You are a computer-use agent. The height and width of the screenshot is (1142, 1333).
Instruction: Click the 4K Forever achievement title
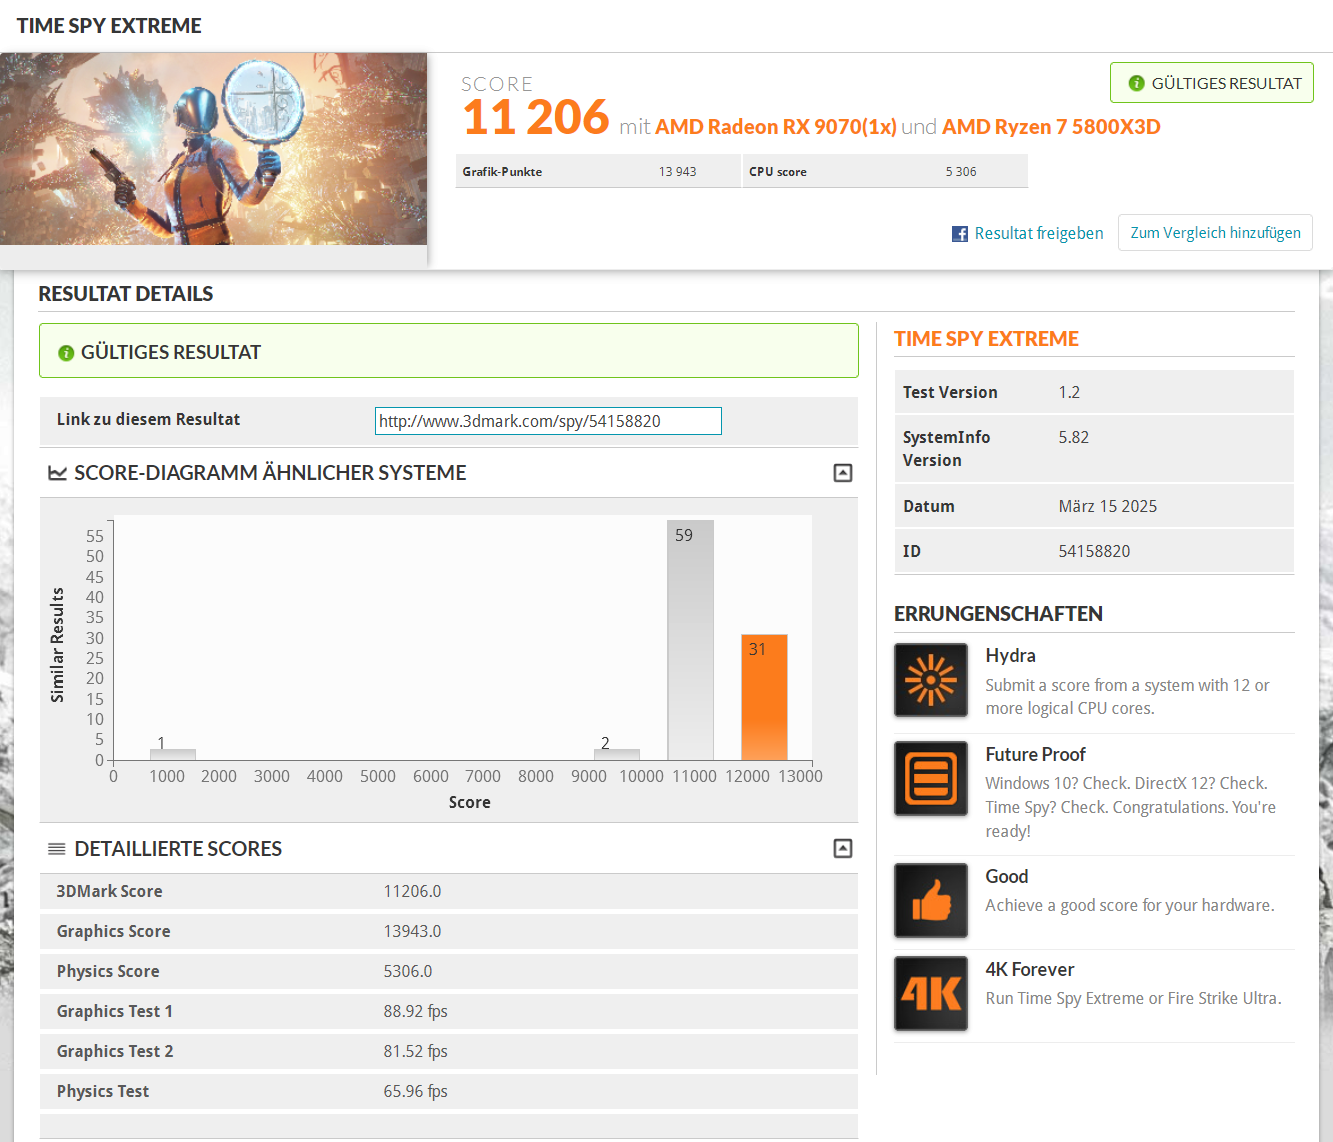(x=1029, y=969)
